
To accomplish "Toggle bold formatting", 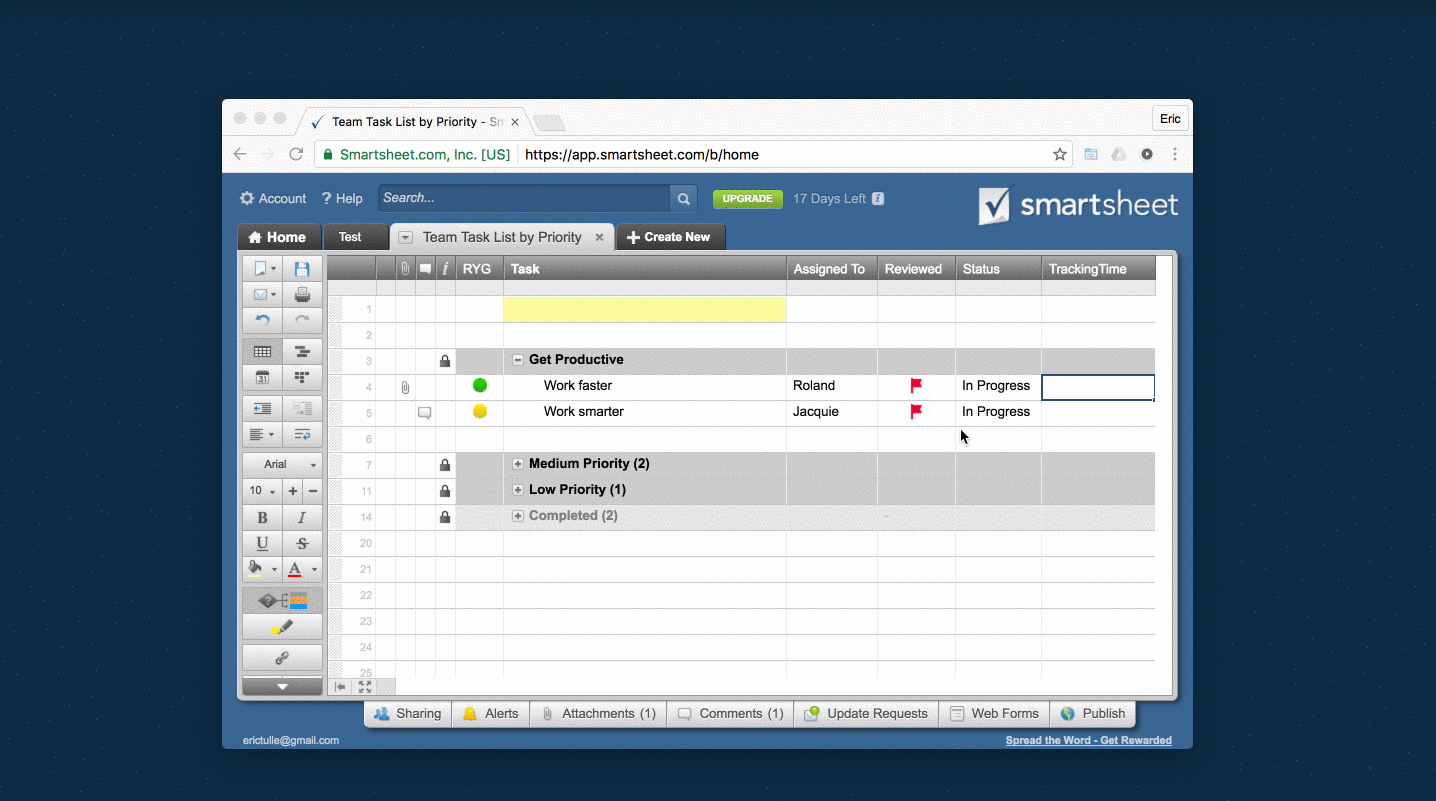I will [262, 517].
